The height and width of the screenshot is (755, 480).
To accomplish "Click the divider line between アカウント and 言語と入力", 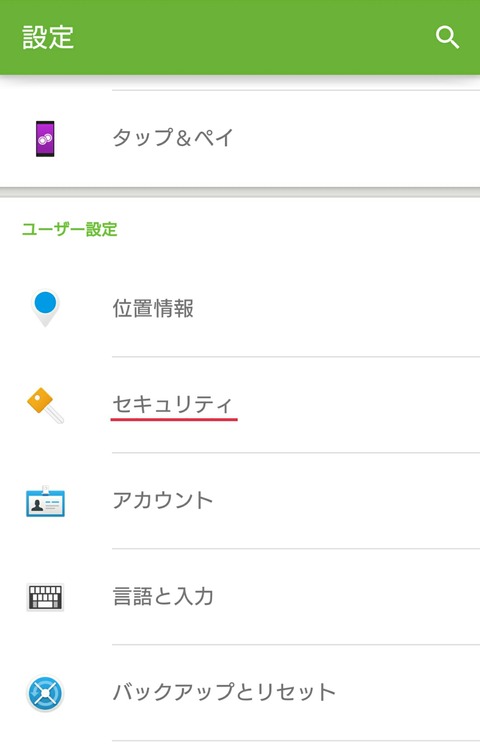I will tap(296, 548).
